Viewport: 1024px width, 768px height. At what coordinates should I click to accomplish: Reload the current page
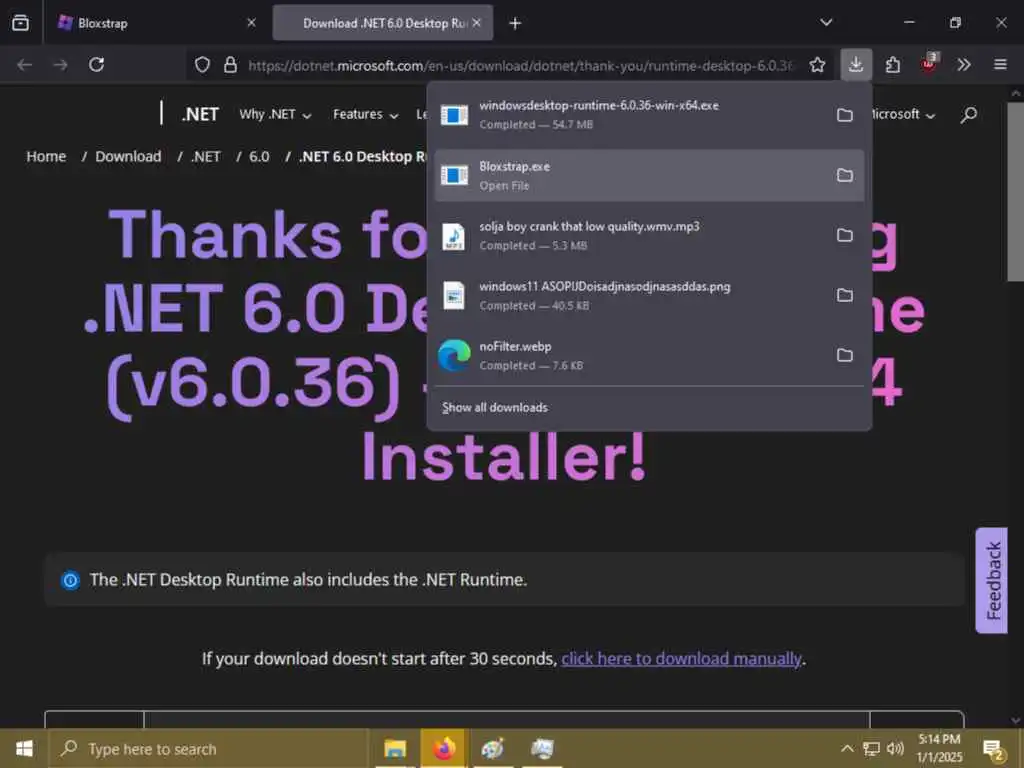[x=97, y=65]
